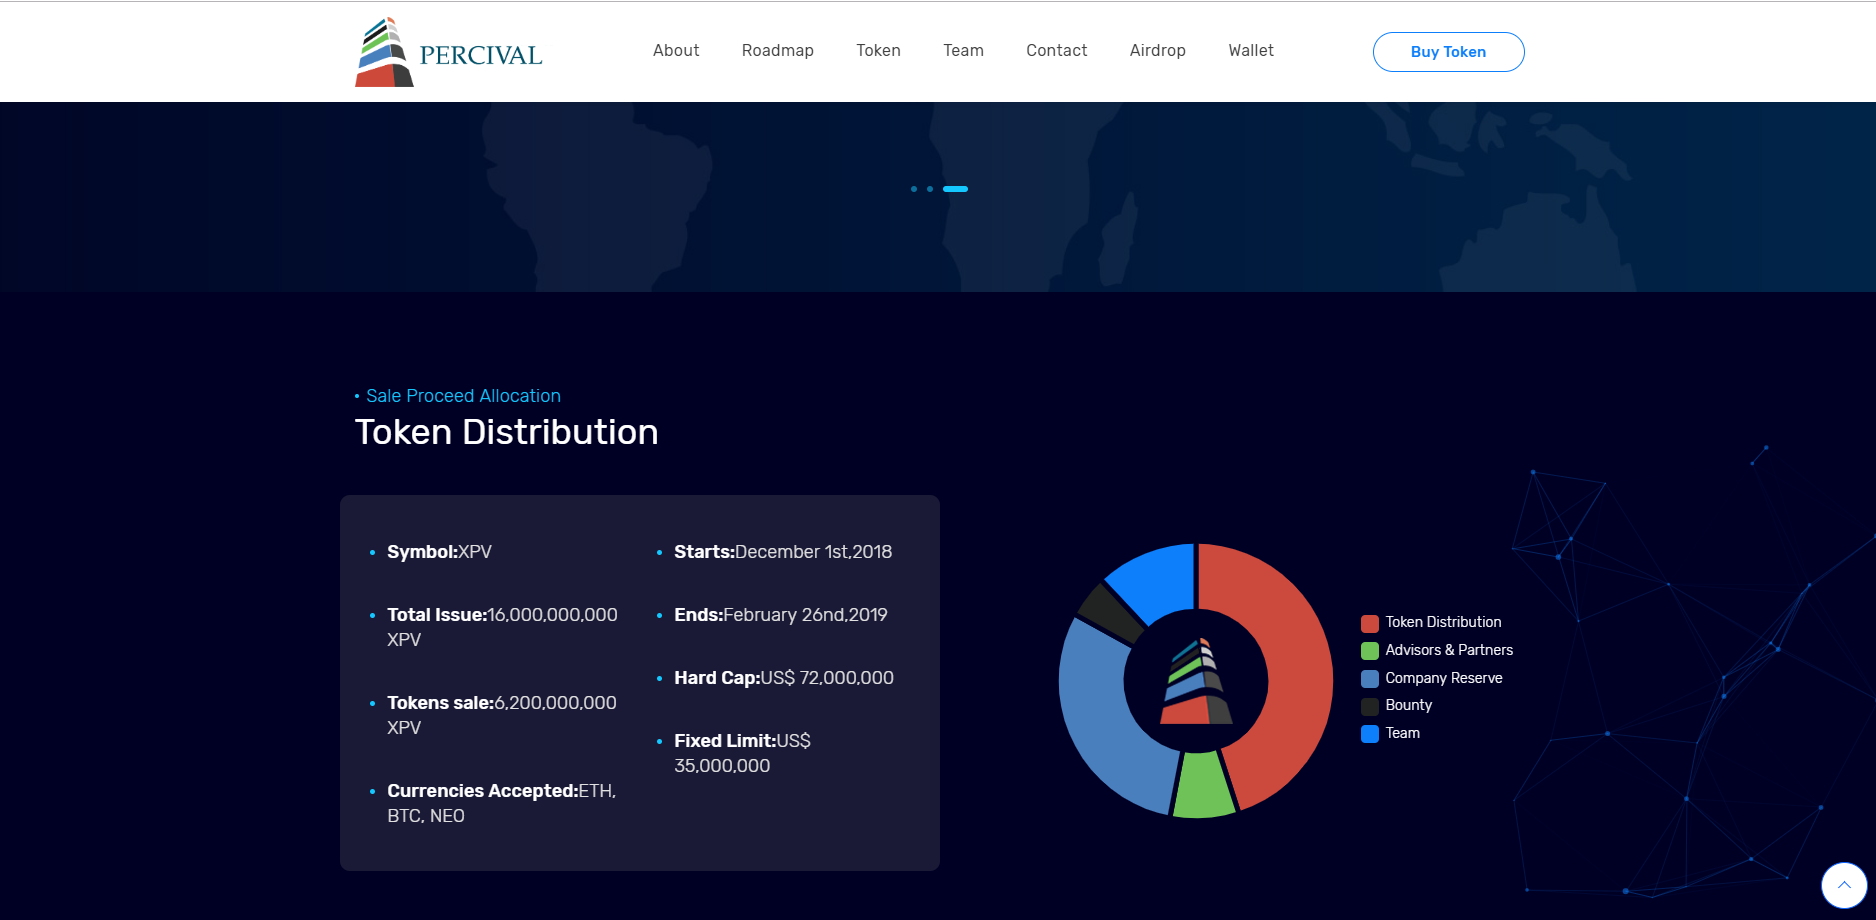Open the Contact nav link
The width and height of the screenshot is (1876, 920).
click(1056, 50)
